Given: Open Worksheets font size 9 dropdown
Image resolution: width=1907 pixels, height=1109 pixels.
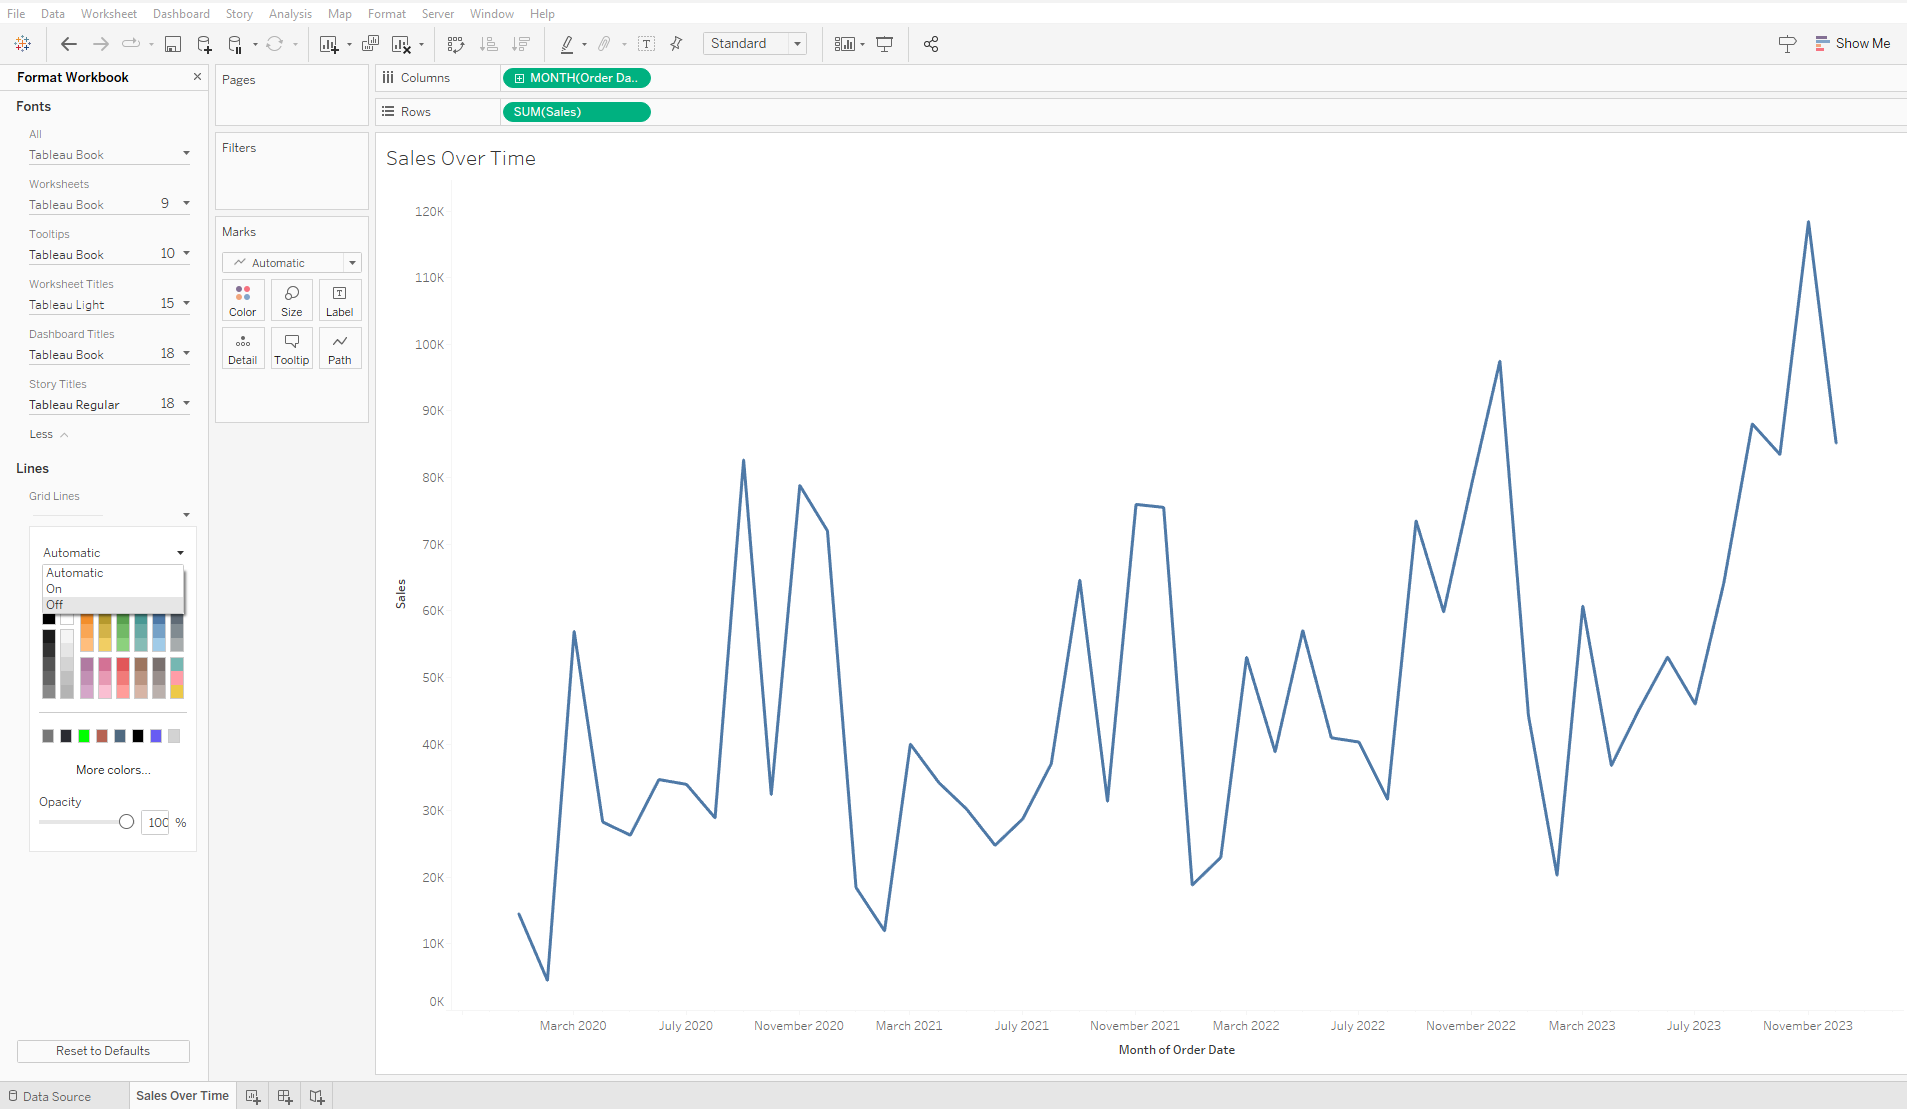Looking at the screenshot, I should [x=175, y=204].
